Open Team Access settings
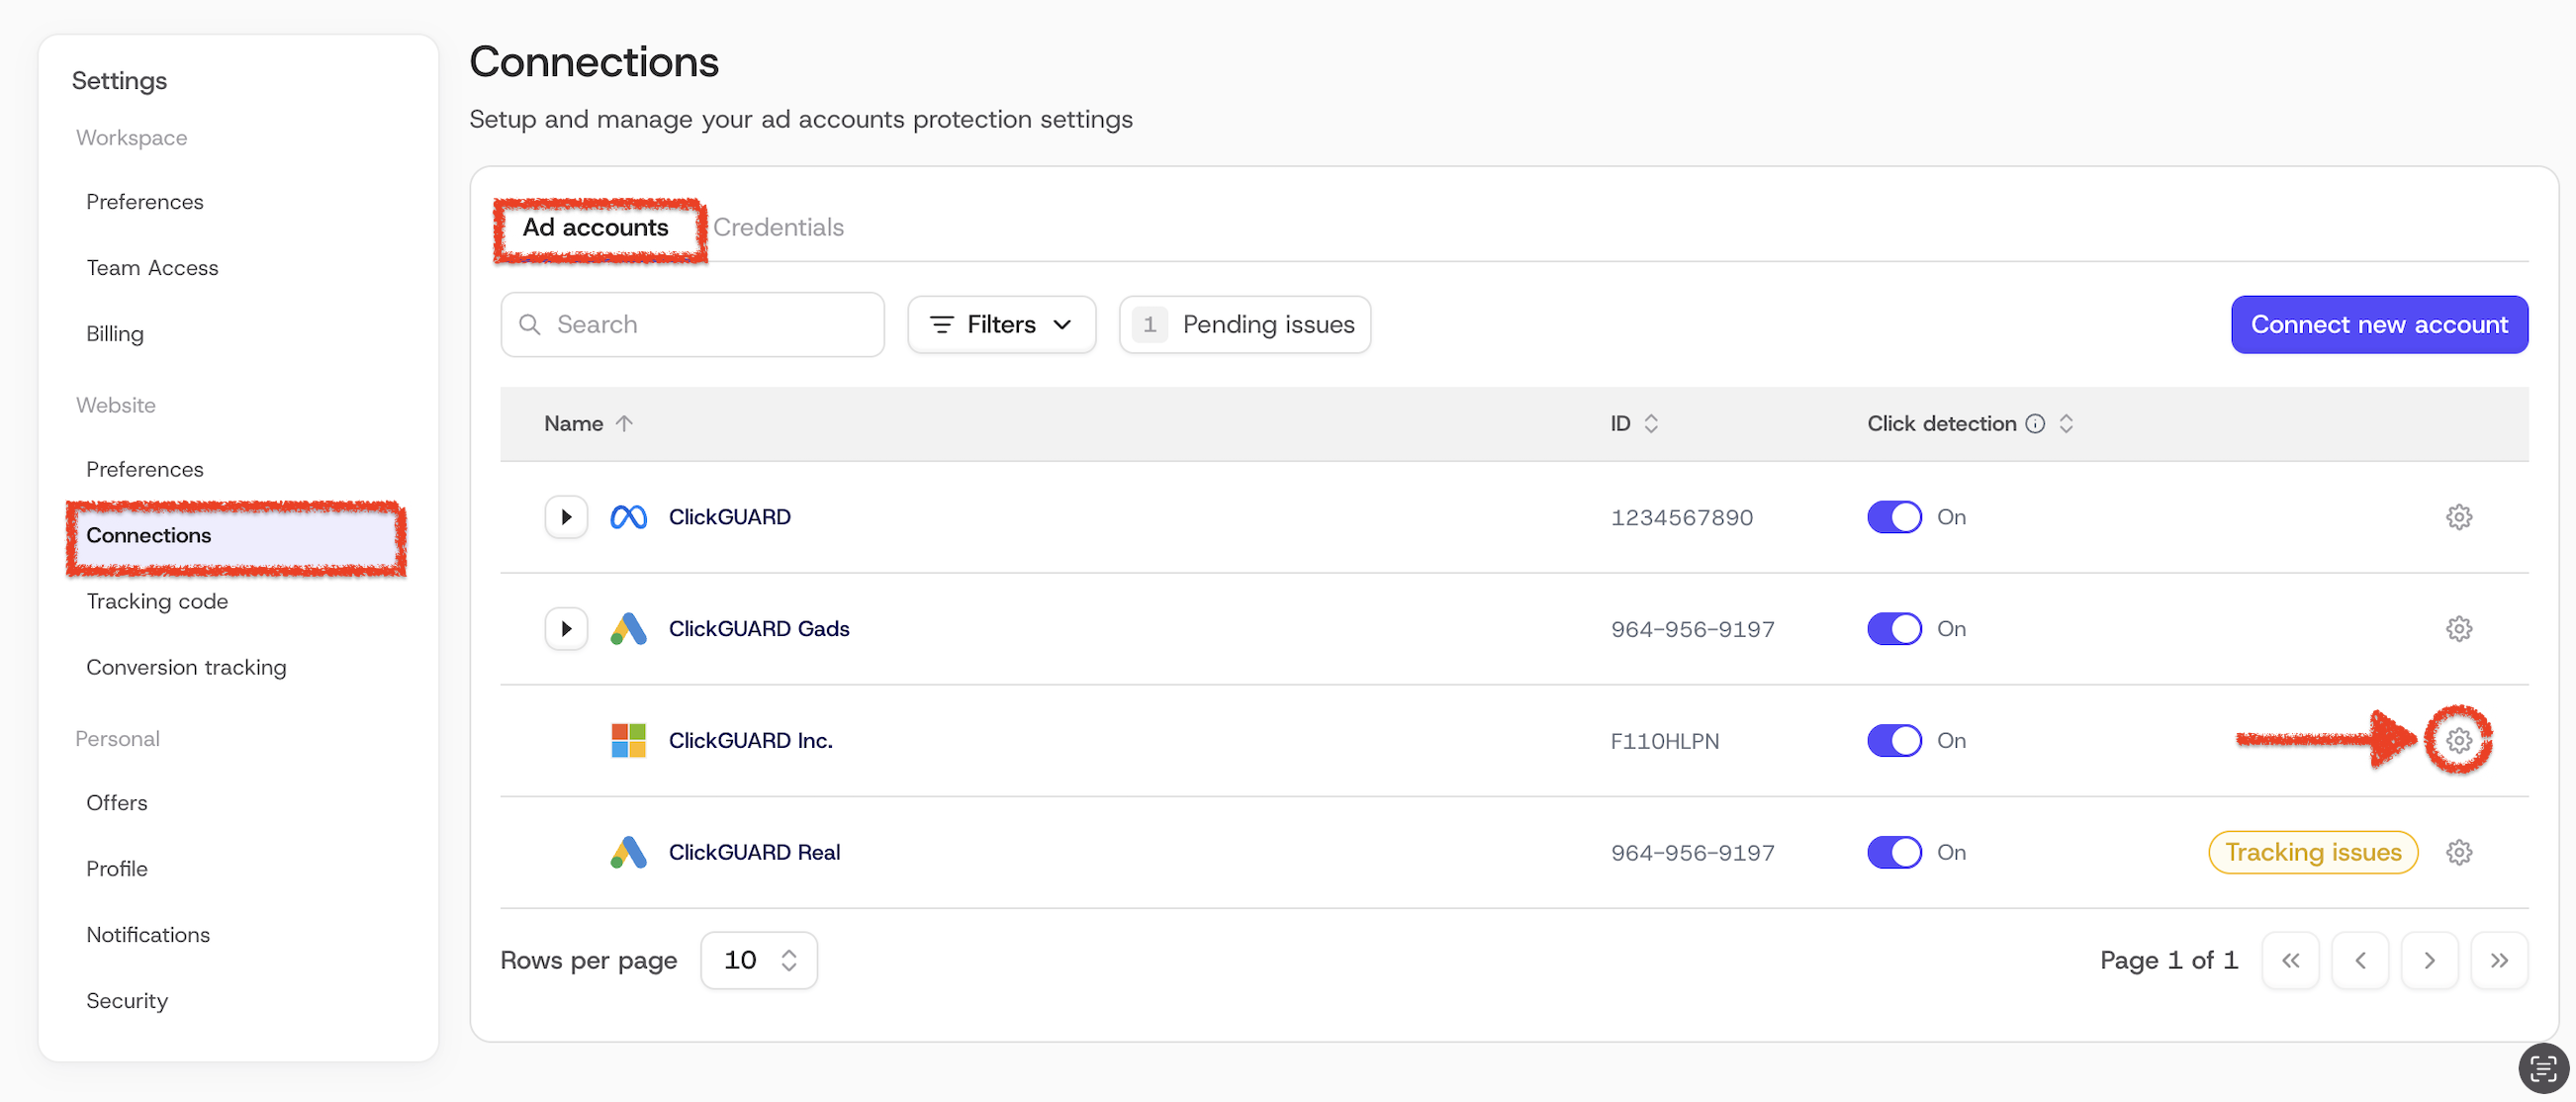This screenshot has width=2576, height=1102. (152, 268)
